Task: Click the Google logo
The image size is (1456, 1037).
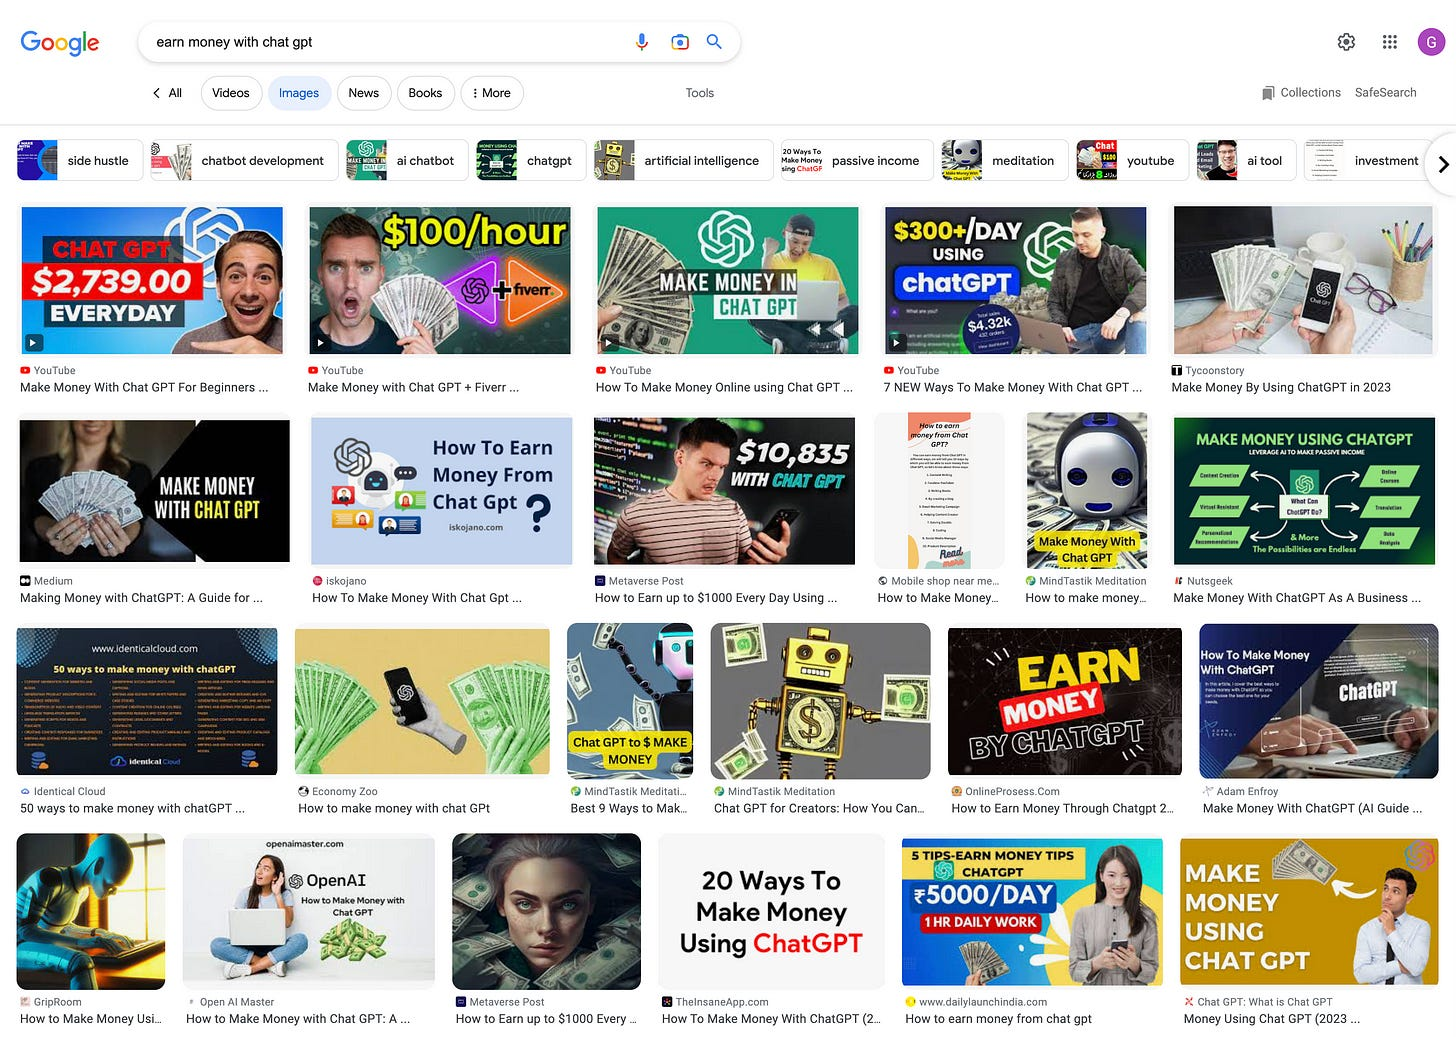Action: click(60, 42)
